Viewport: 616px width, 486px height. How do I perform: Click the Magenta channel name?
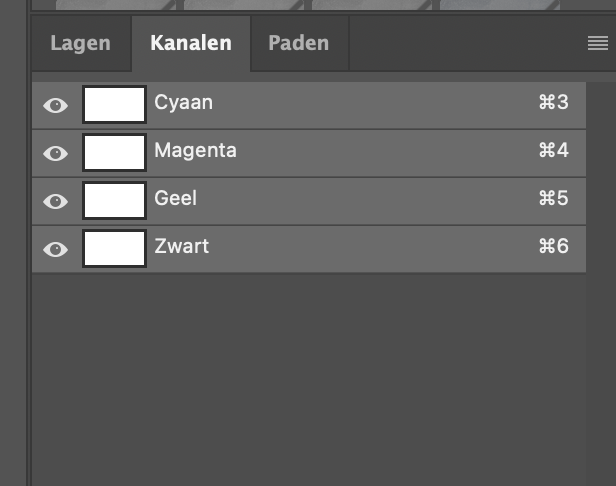pos(195,150)
